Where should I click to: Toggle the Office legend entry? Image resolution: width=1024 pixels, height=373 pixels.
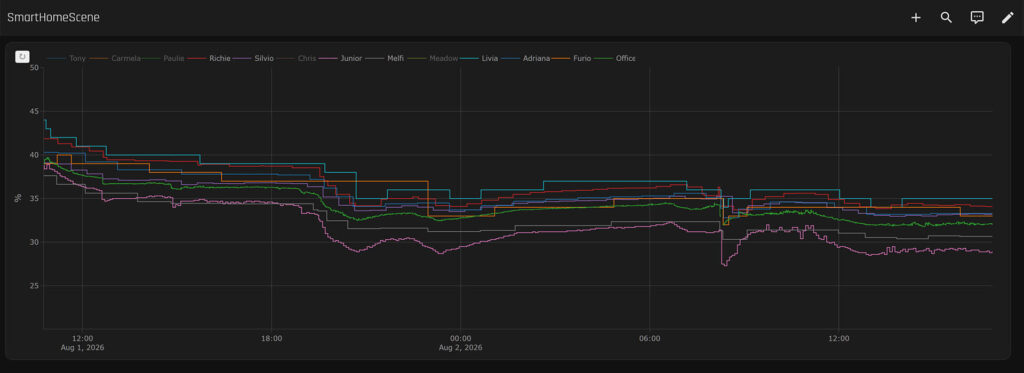616,58
